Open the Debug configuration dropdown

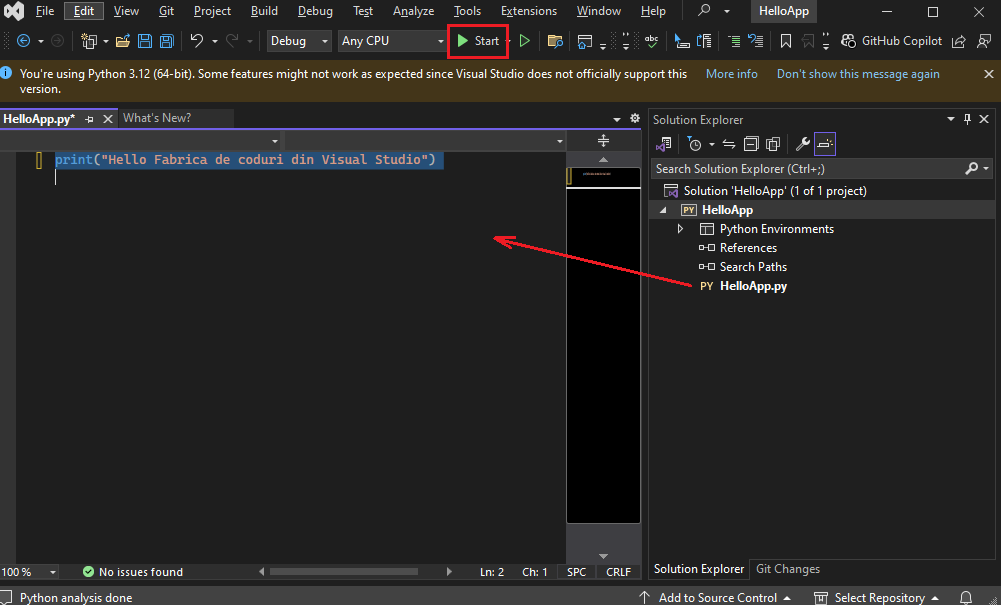coord(299,41)
